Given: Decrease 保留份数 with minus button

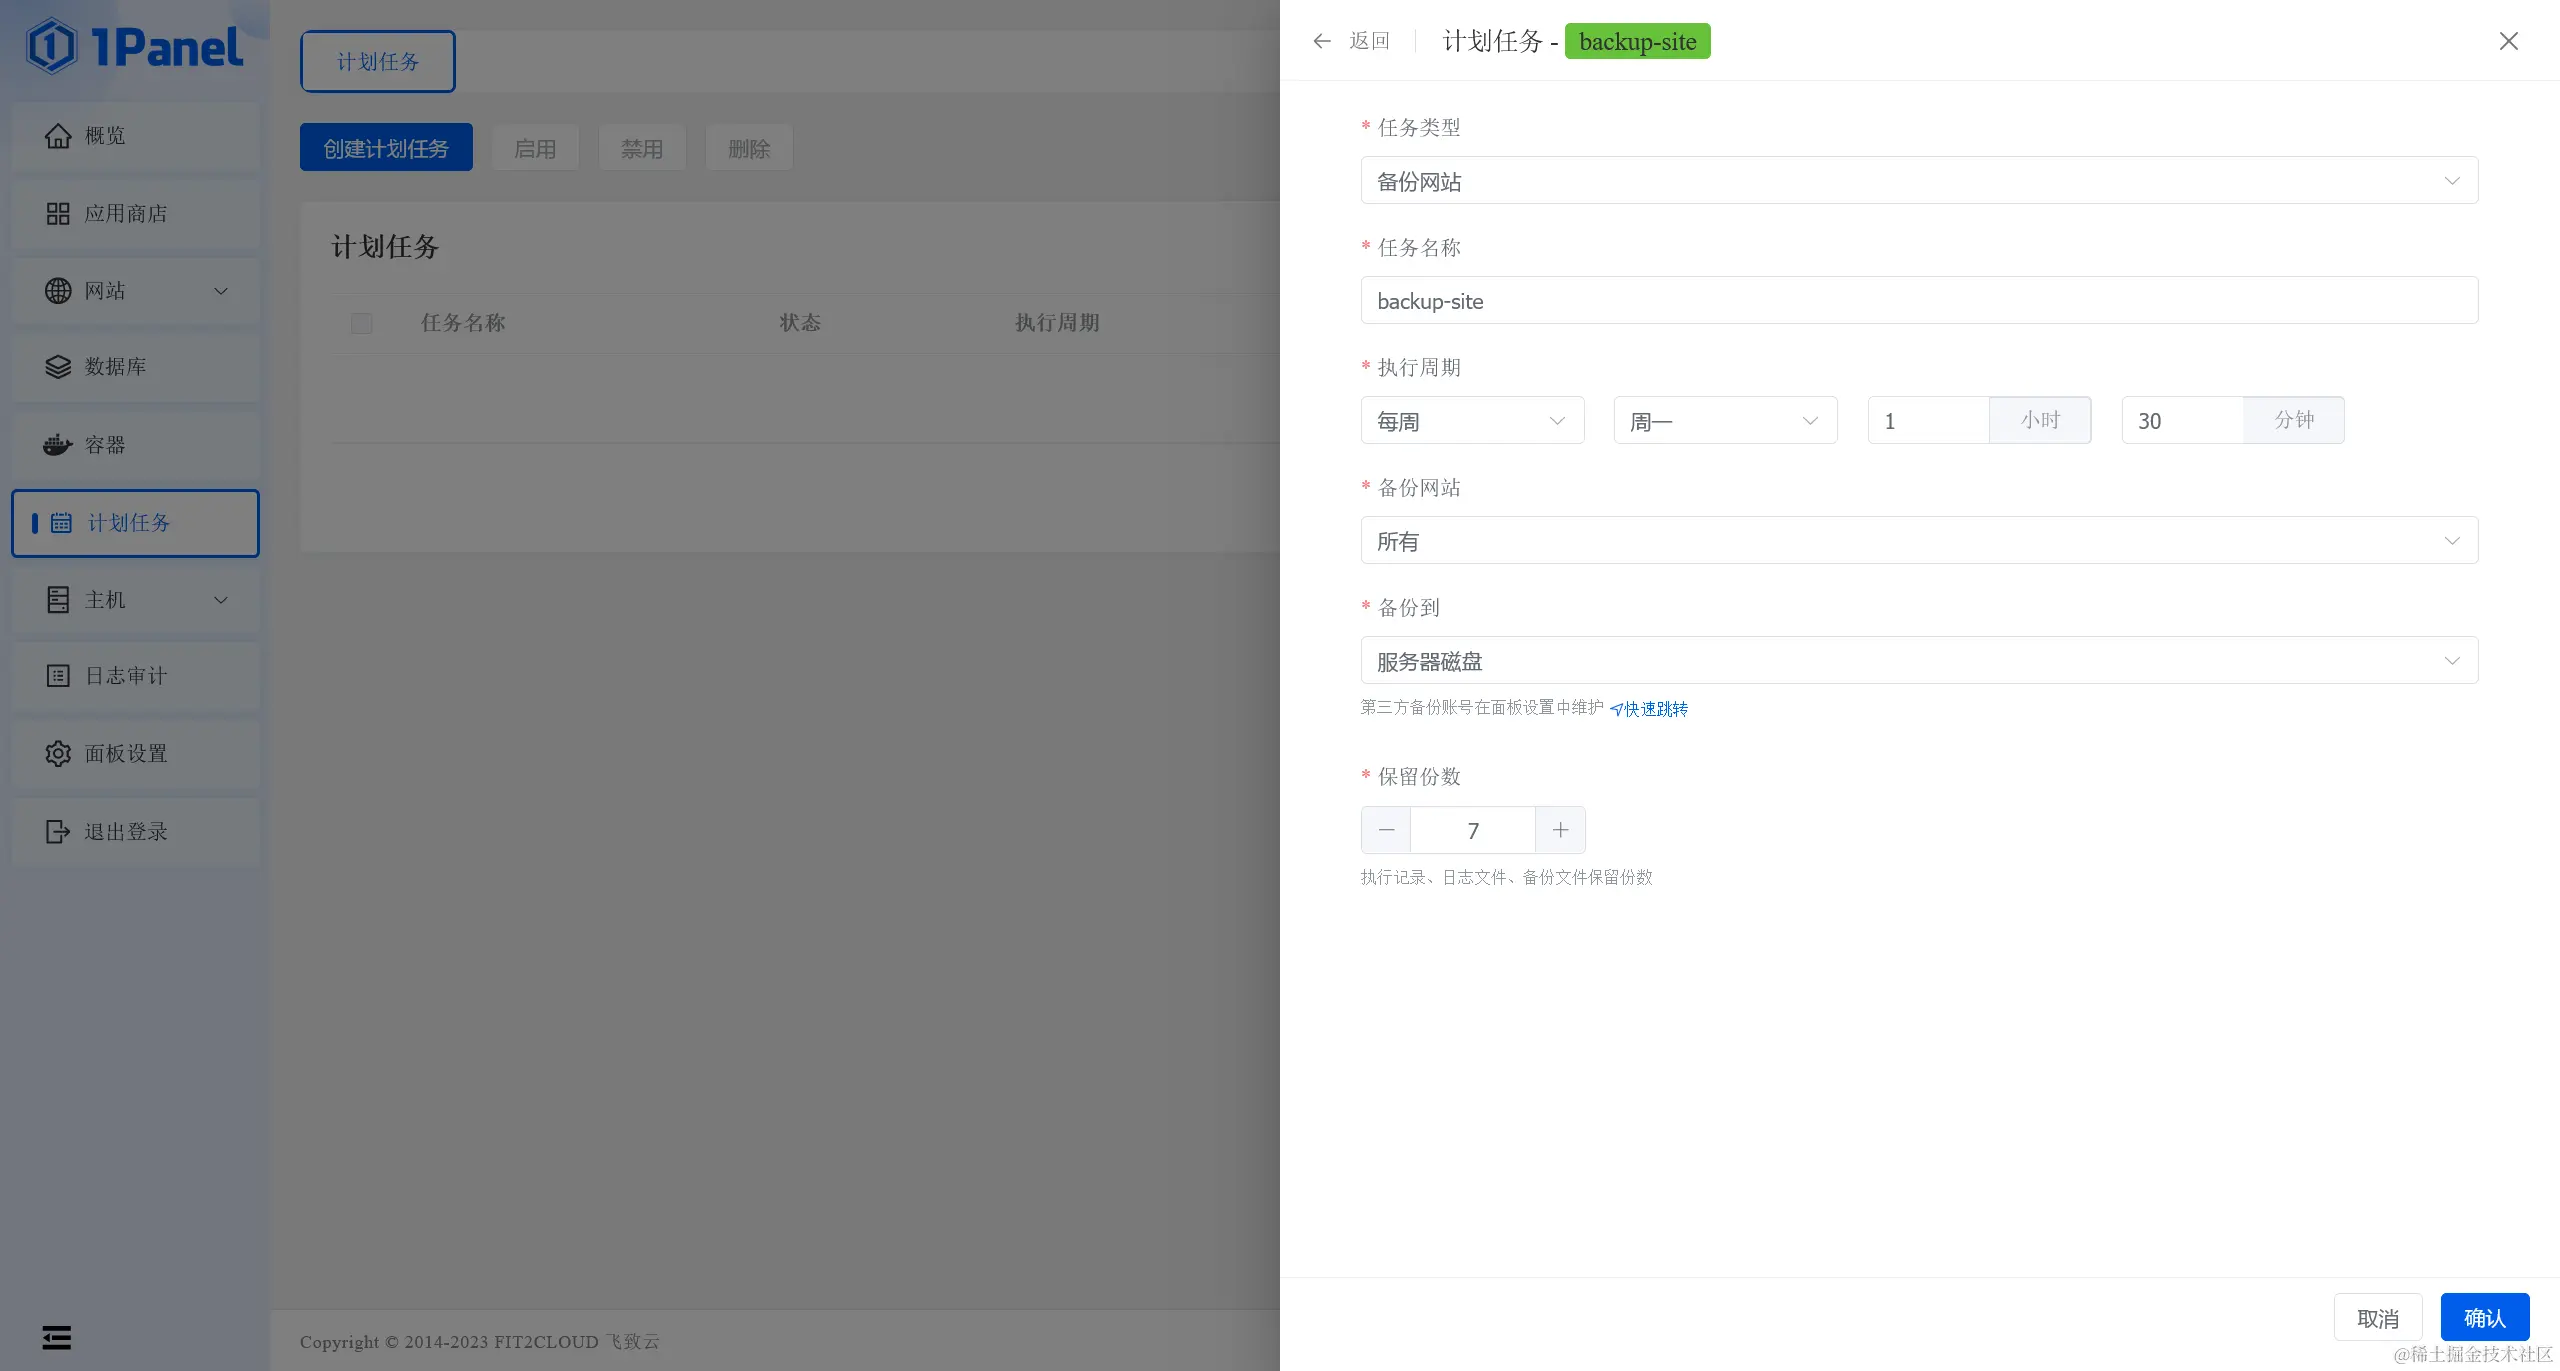Looking at the screenshot, I should point(1386,830).
